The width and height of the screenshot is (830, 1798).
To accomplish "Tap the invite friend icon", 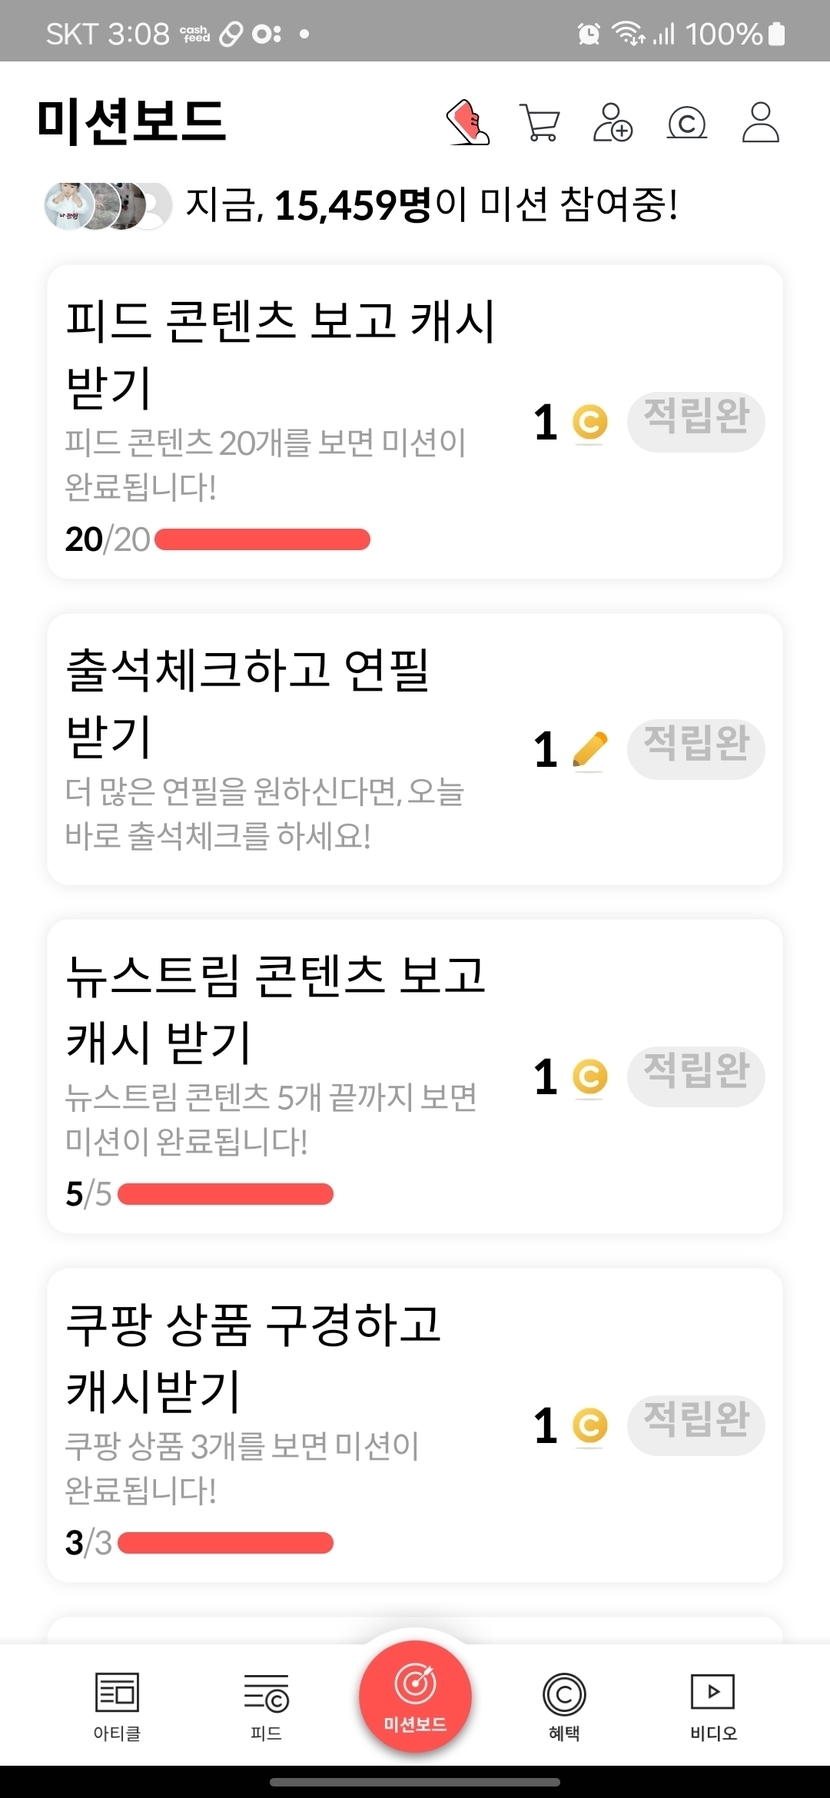I will point(613,123).
